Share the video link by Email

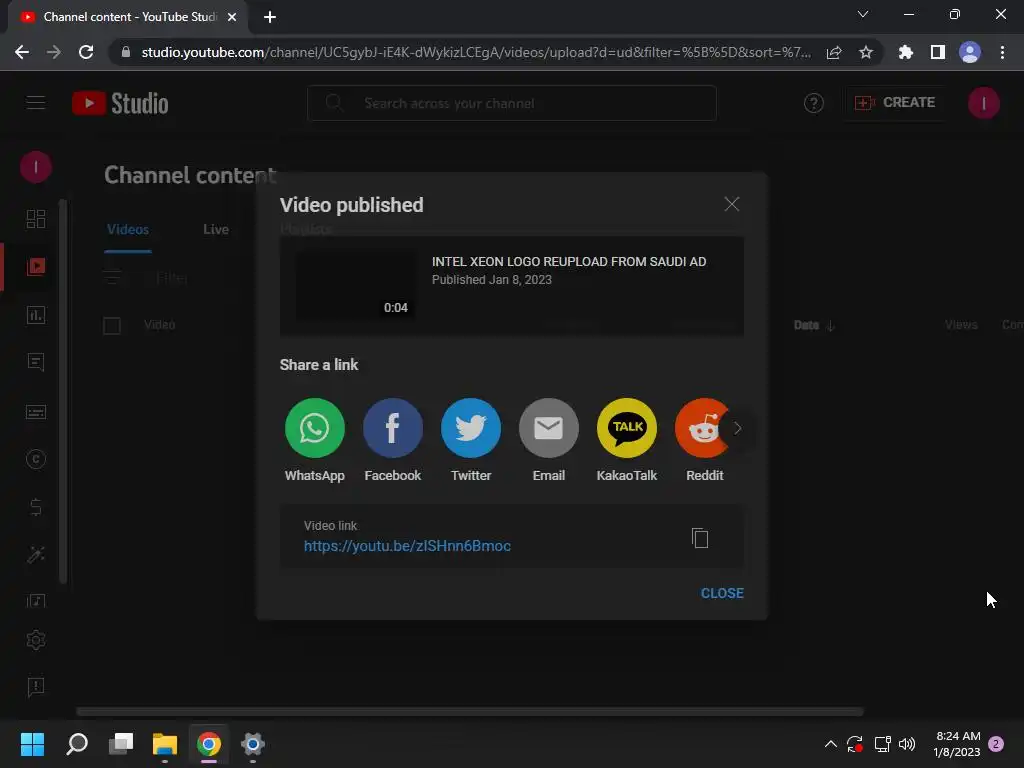(549, 428)
